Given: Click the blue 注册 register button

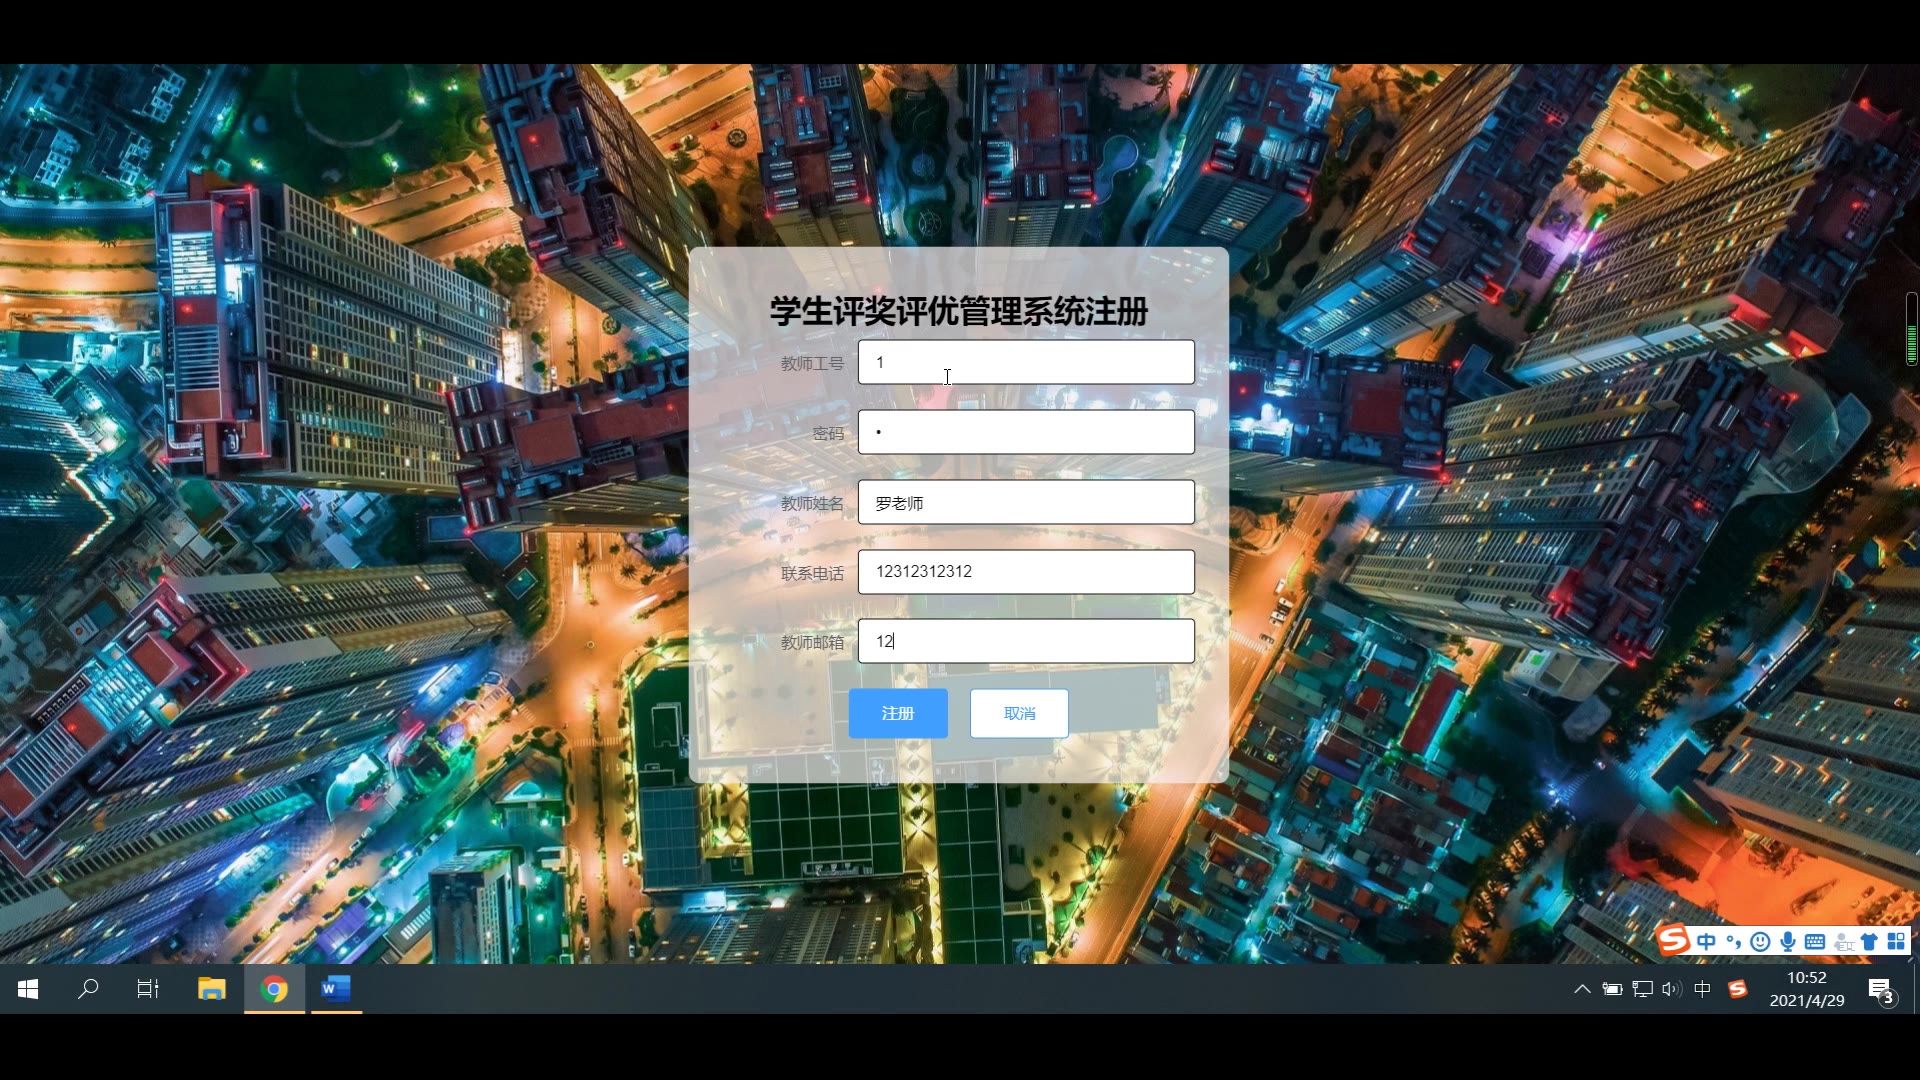Looking at the screenshot, I should 897,713.
